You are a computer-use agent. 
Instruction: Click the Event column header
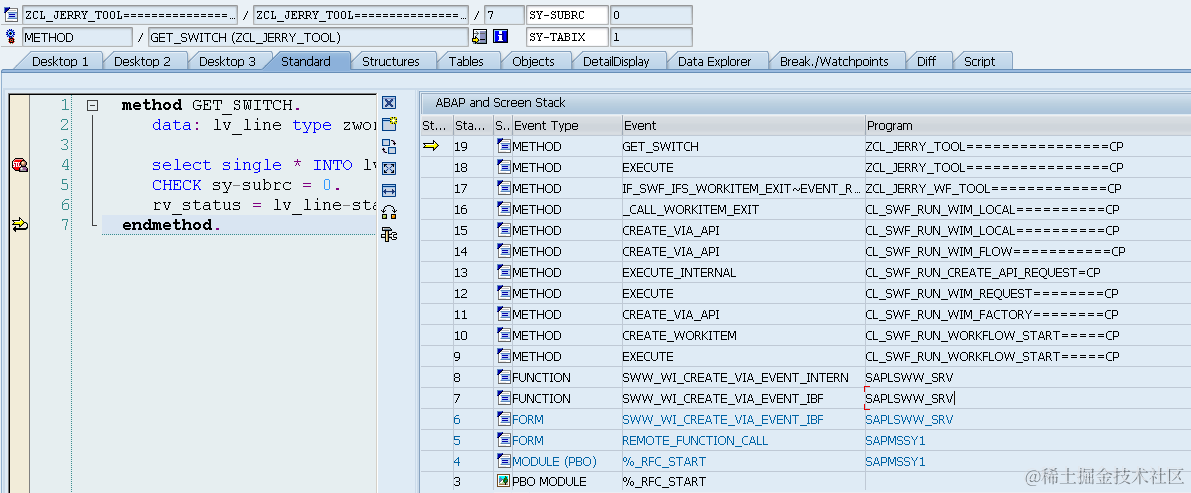[x=743, y=125]
